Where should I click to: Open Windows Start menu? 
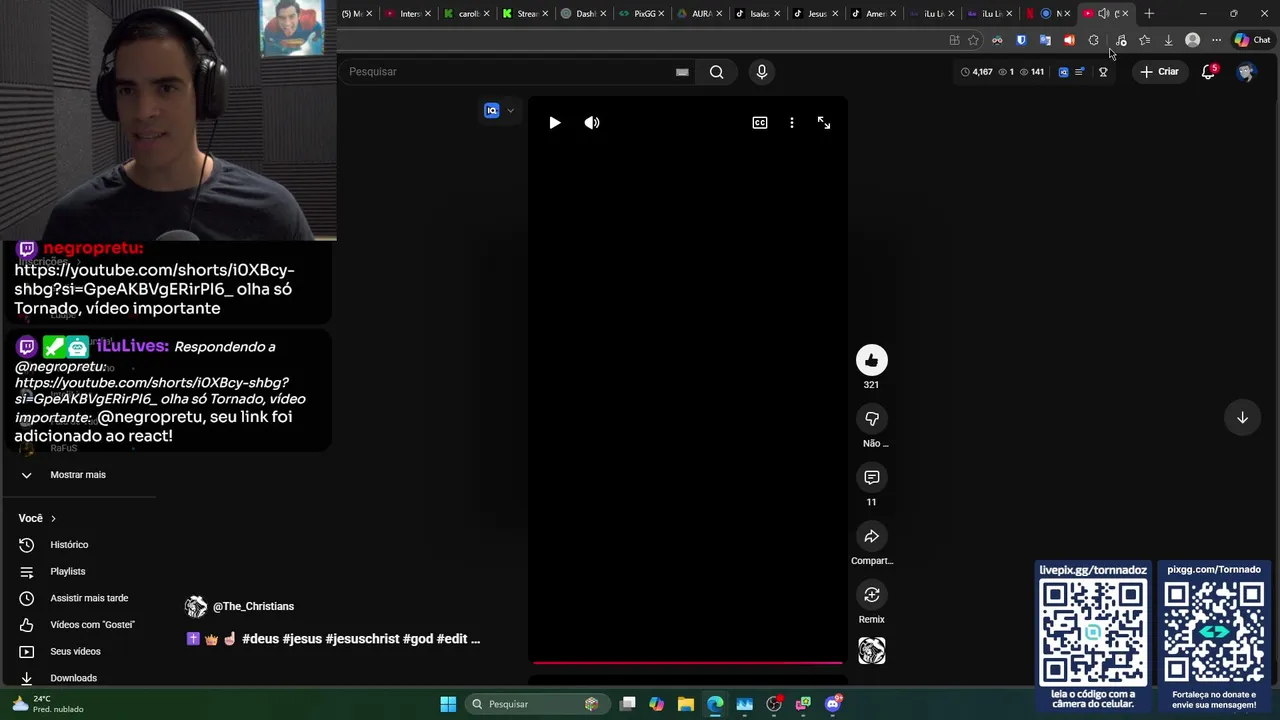pos(448,704)
